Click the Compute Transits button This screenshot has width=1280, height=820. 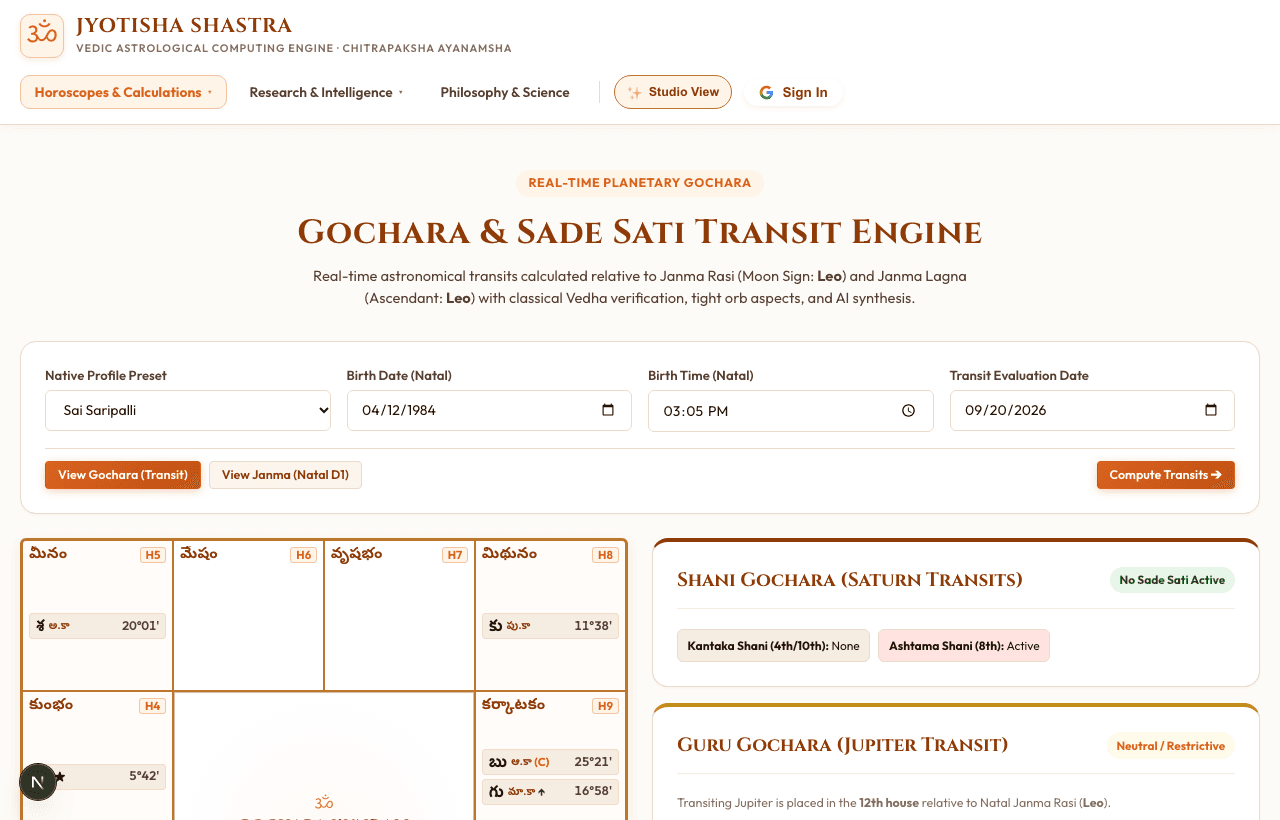pyautogui.click(x=1166, y=475)
